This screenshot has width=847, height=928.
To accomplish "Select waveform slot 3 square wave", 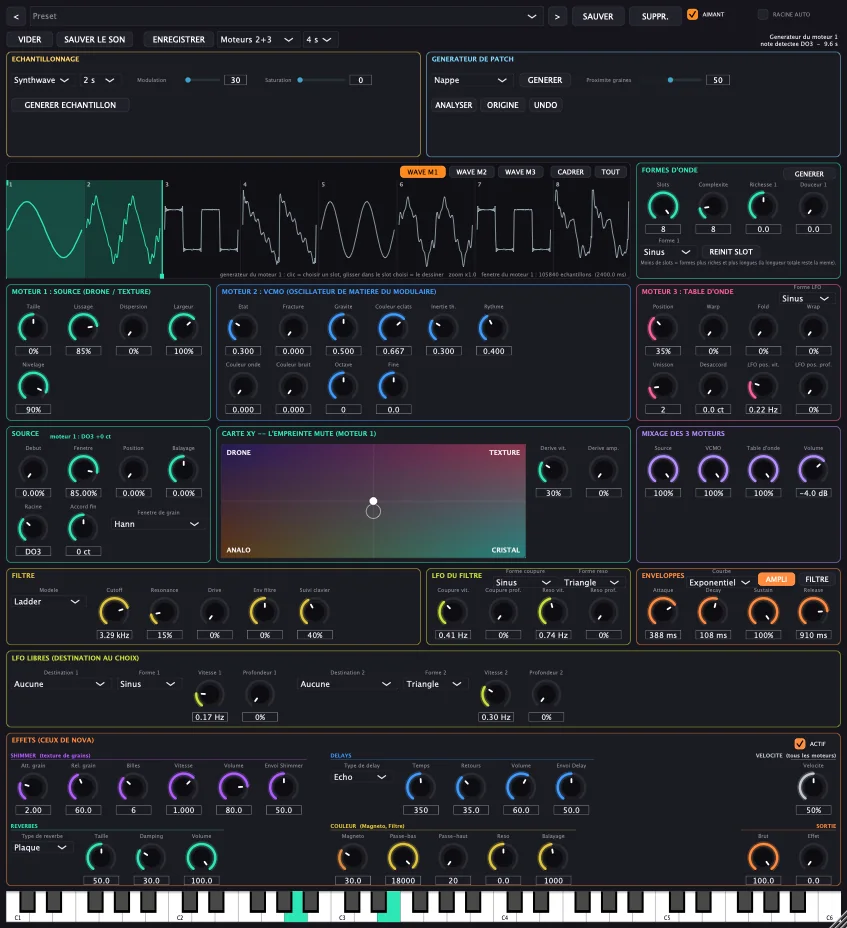I will [201, 228].
